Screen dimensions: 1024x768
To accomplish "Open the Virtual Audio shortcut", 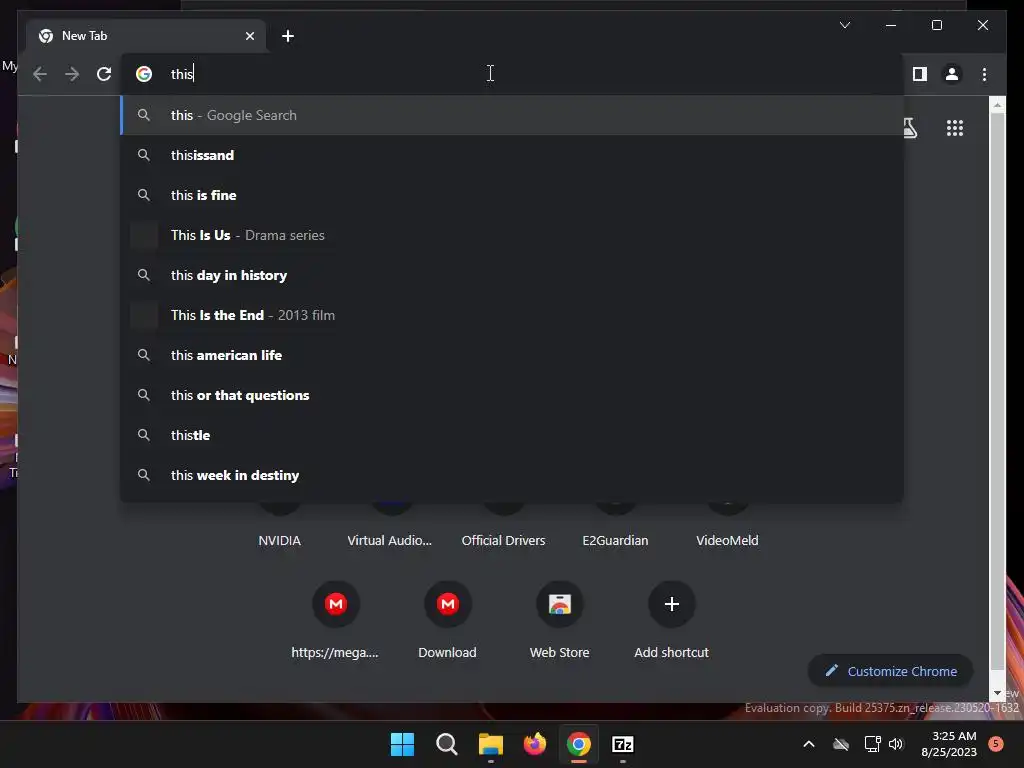I will coord(389,540).
